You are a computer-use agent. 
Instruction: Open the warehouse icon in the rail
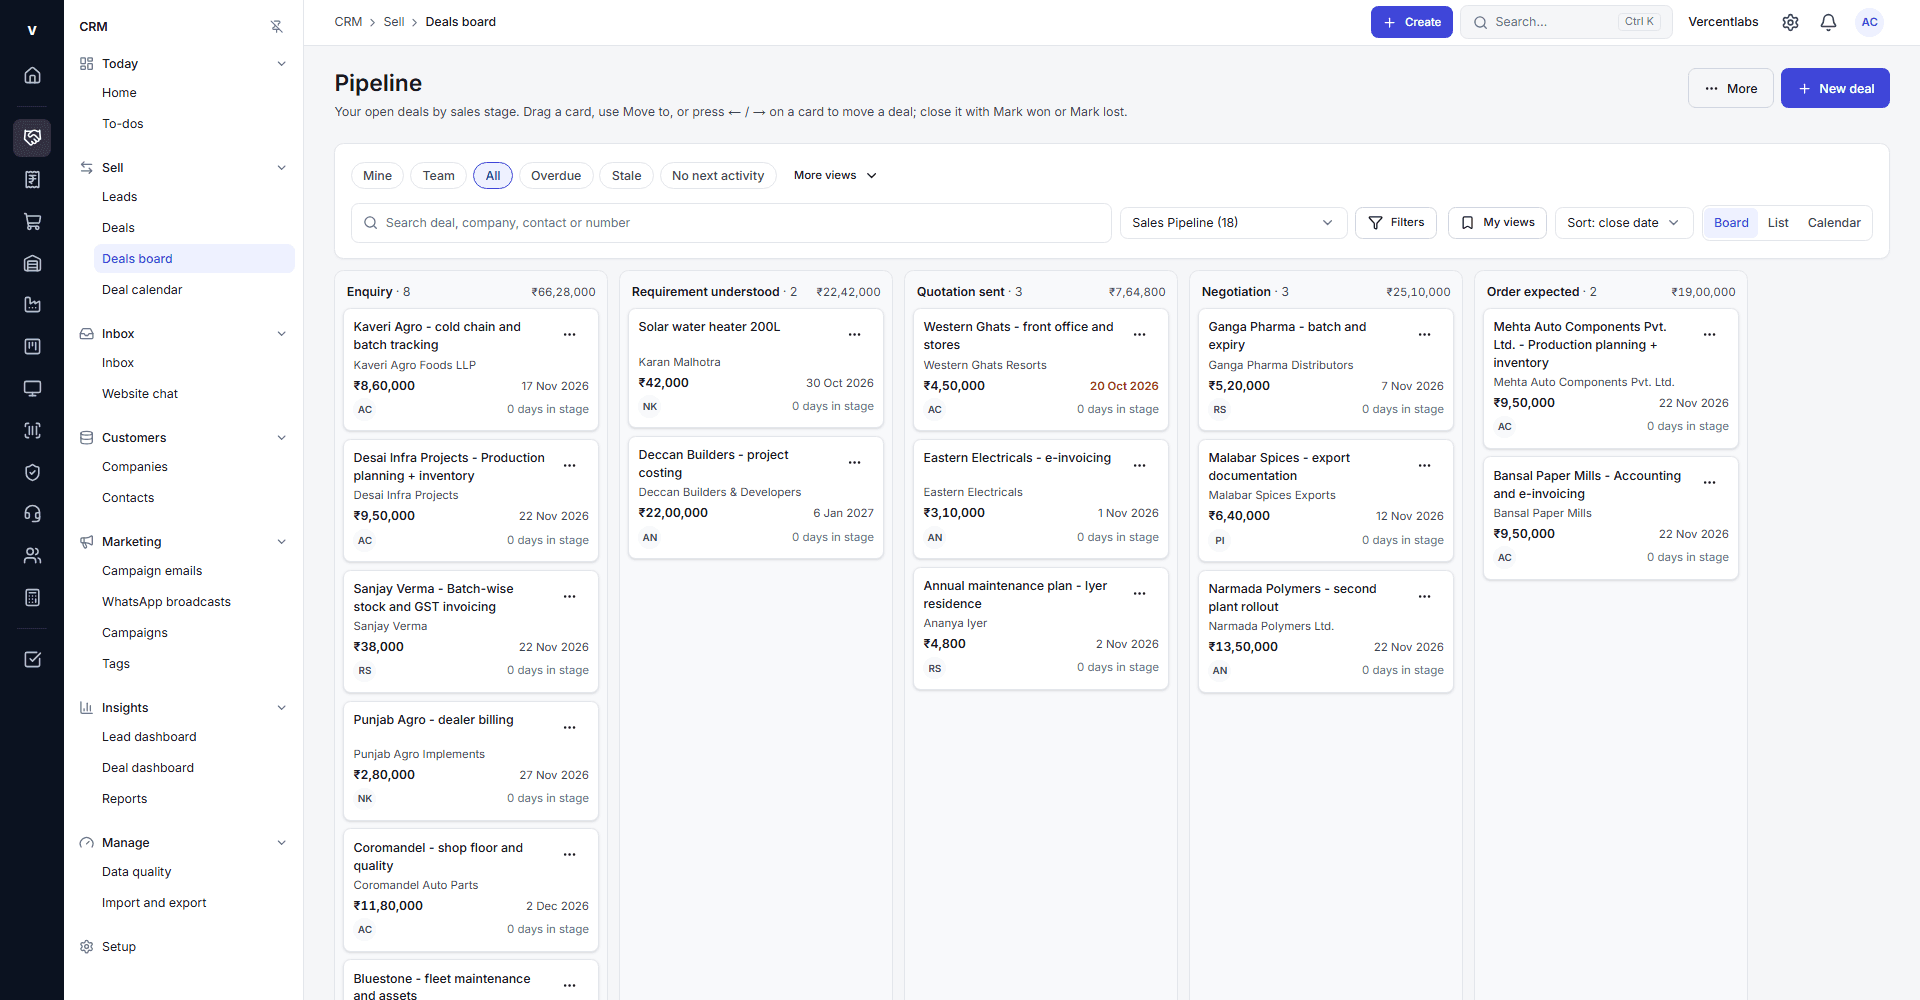(x=32, y=264)
